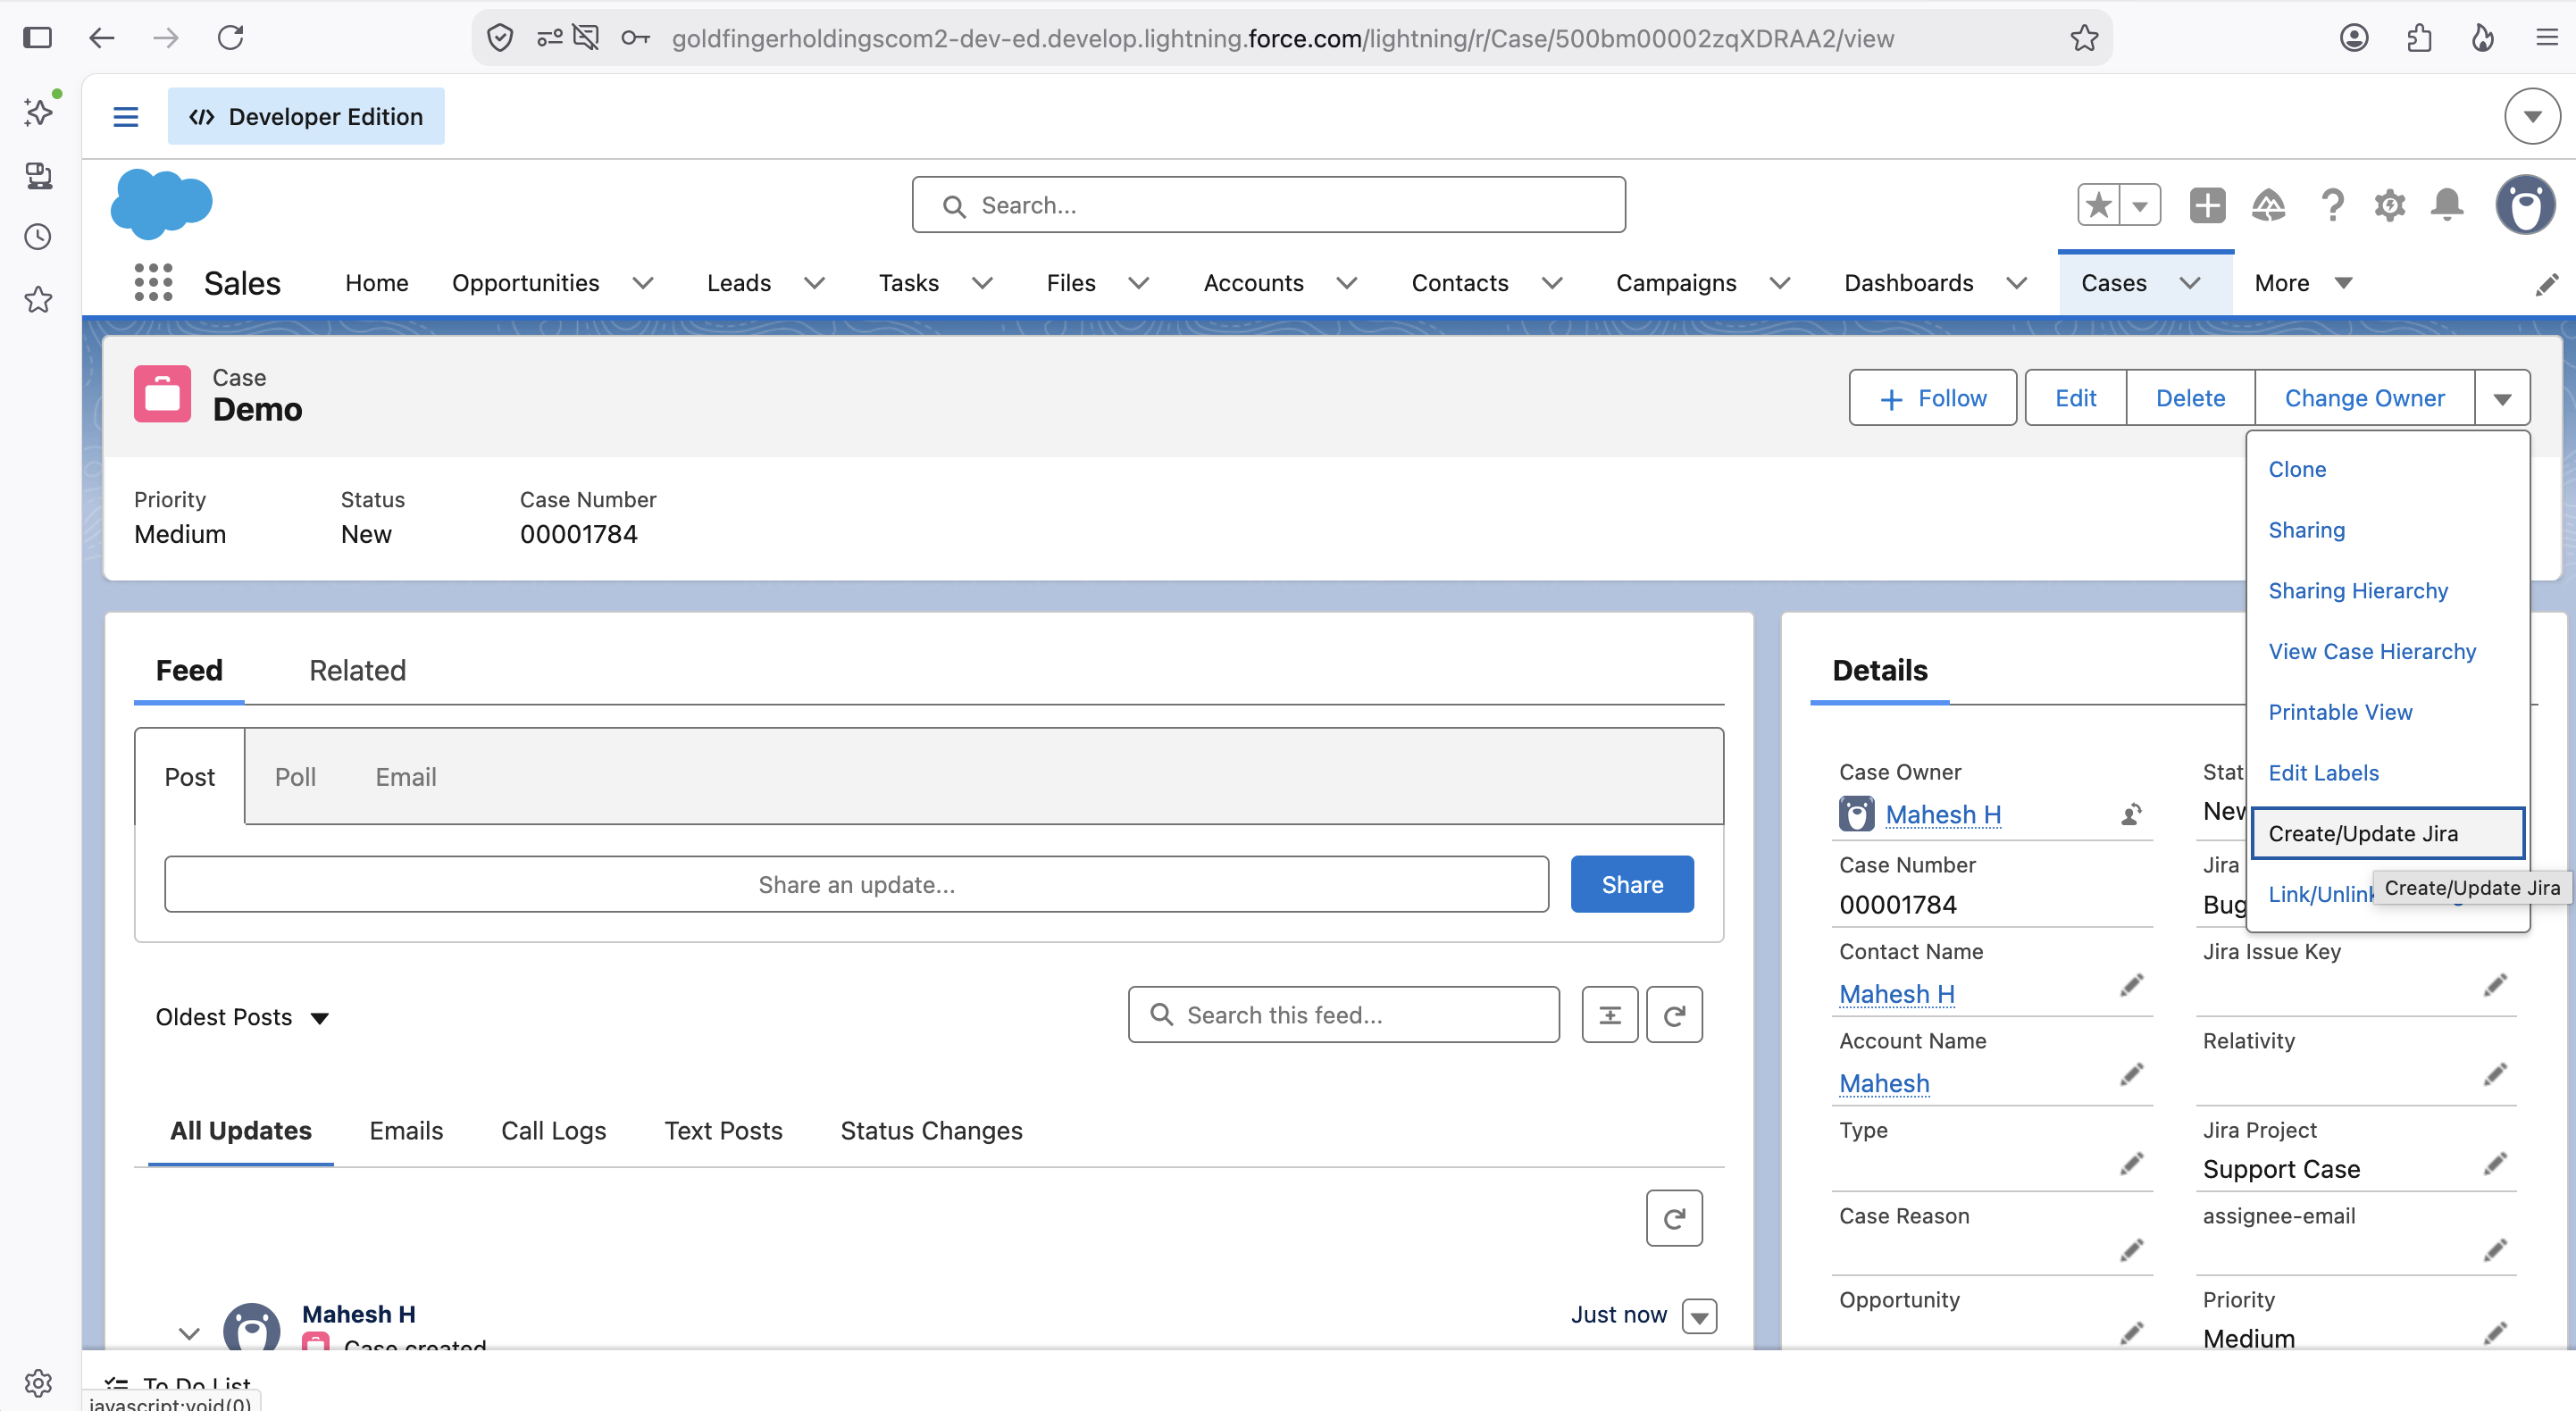Select Sharing Hierarchy menu entry
This screenshot has height=1411, width=2576.
point(2357,590)
